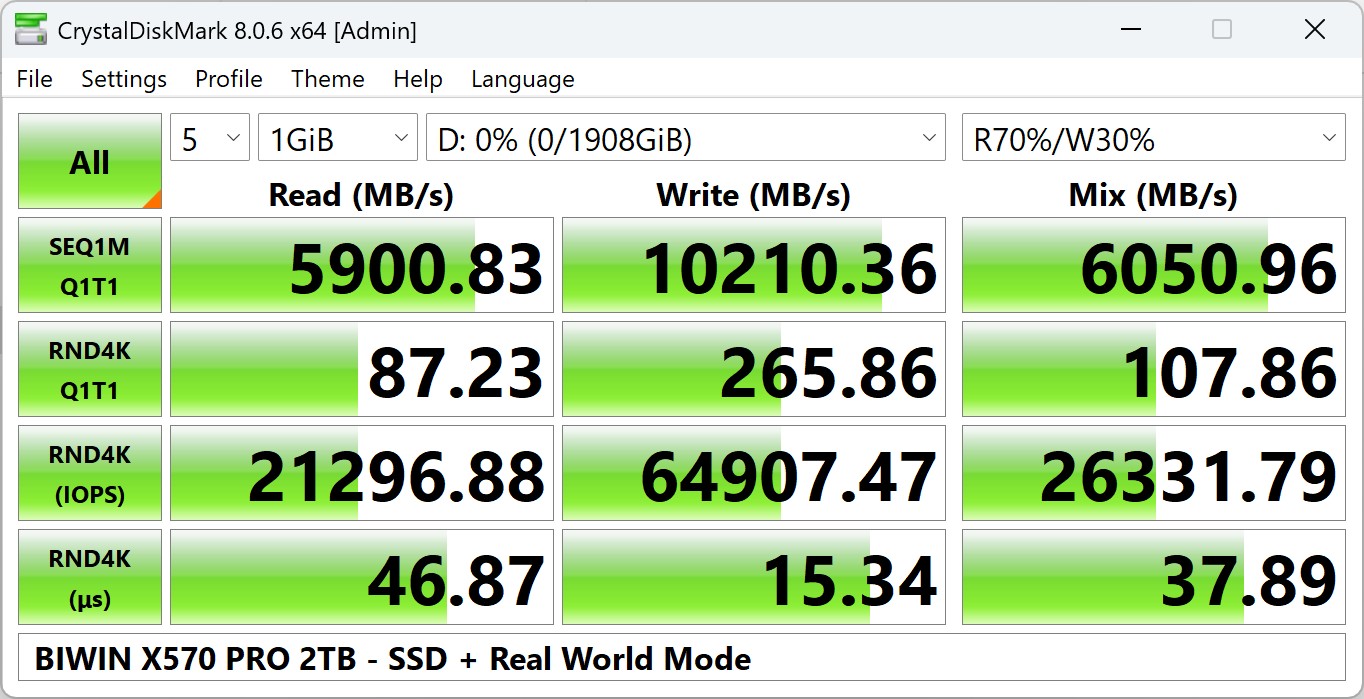Close the CrystalDiskMark window

pos(1314,30)
